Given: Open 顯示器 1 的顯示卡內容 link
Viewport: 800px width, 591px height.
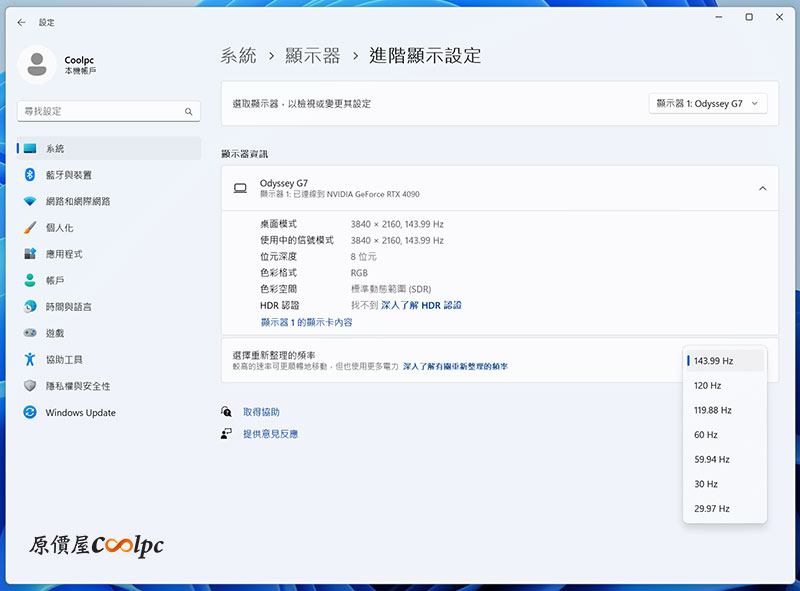Looking at the screenshot, I should tap(306, 323).
